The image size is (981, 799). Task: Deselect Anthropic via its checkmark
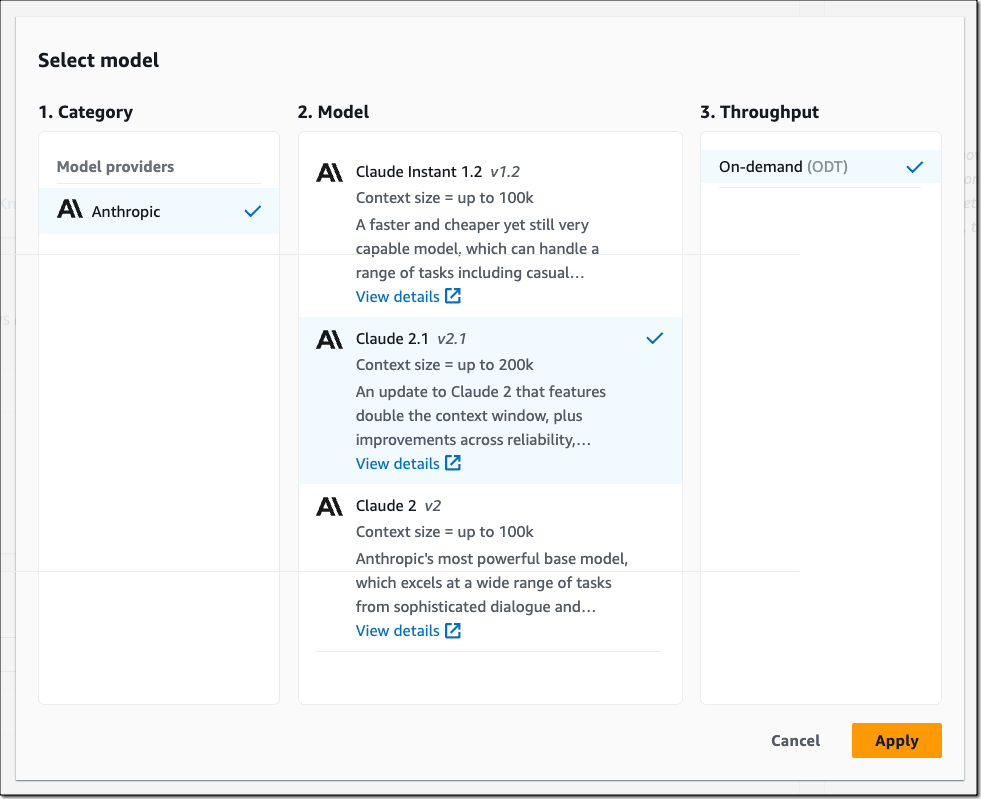tap(252, 211)
